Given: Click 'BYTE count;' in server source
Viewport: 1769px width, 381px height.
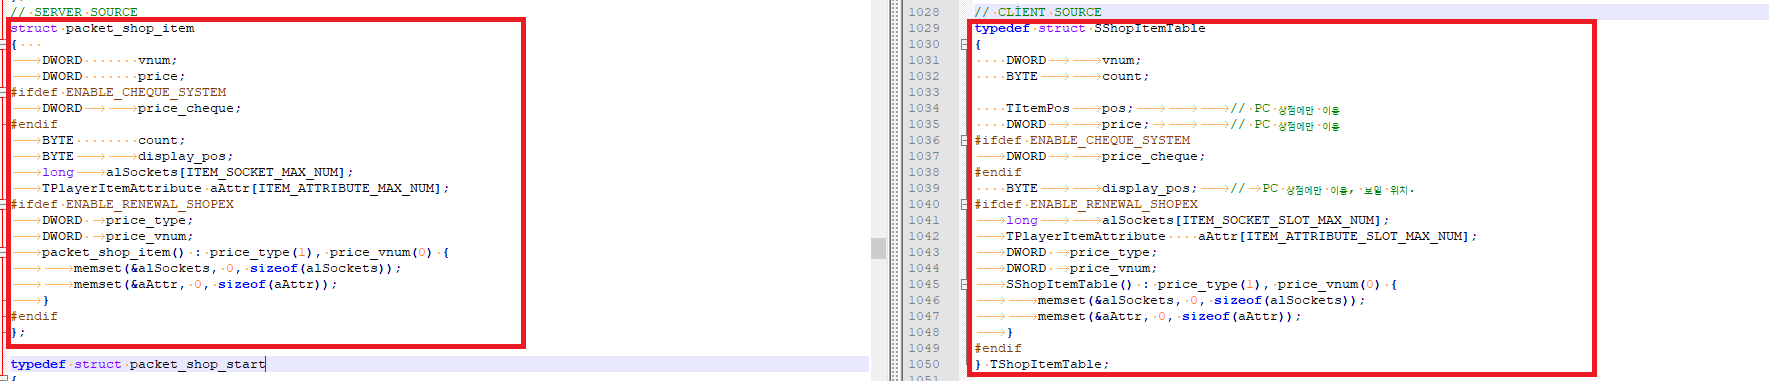Looking at the screenshot, I should tap(114, 140).
